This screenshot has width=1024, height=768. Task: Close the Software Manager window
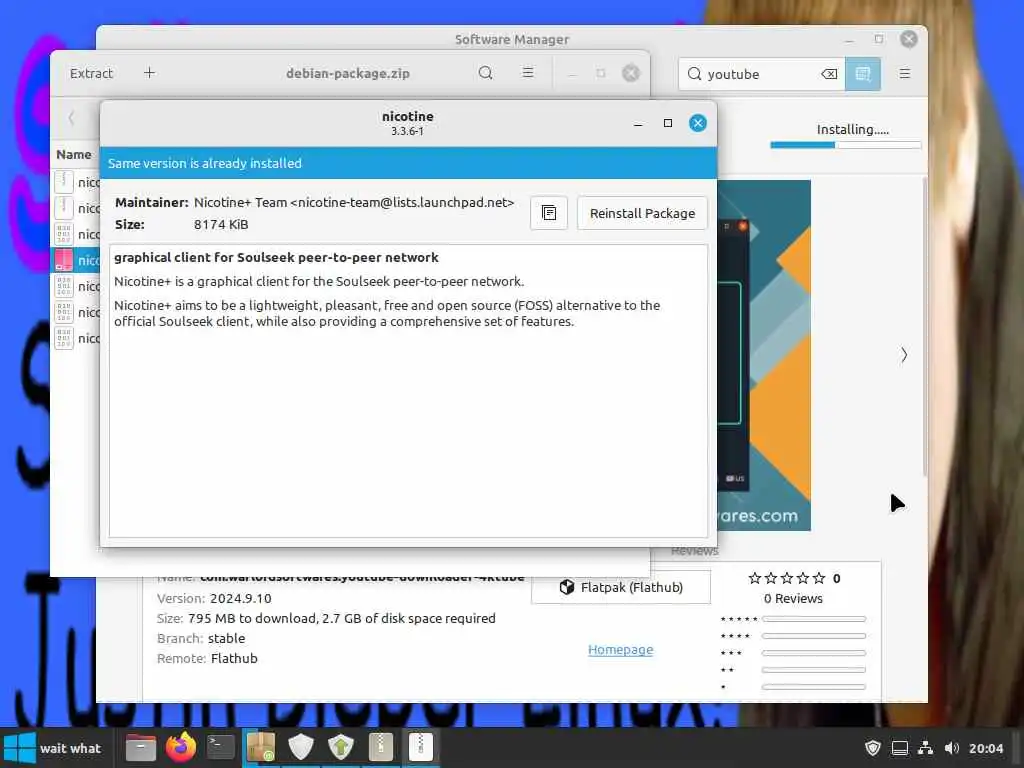point(908,39)
